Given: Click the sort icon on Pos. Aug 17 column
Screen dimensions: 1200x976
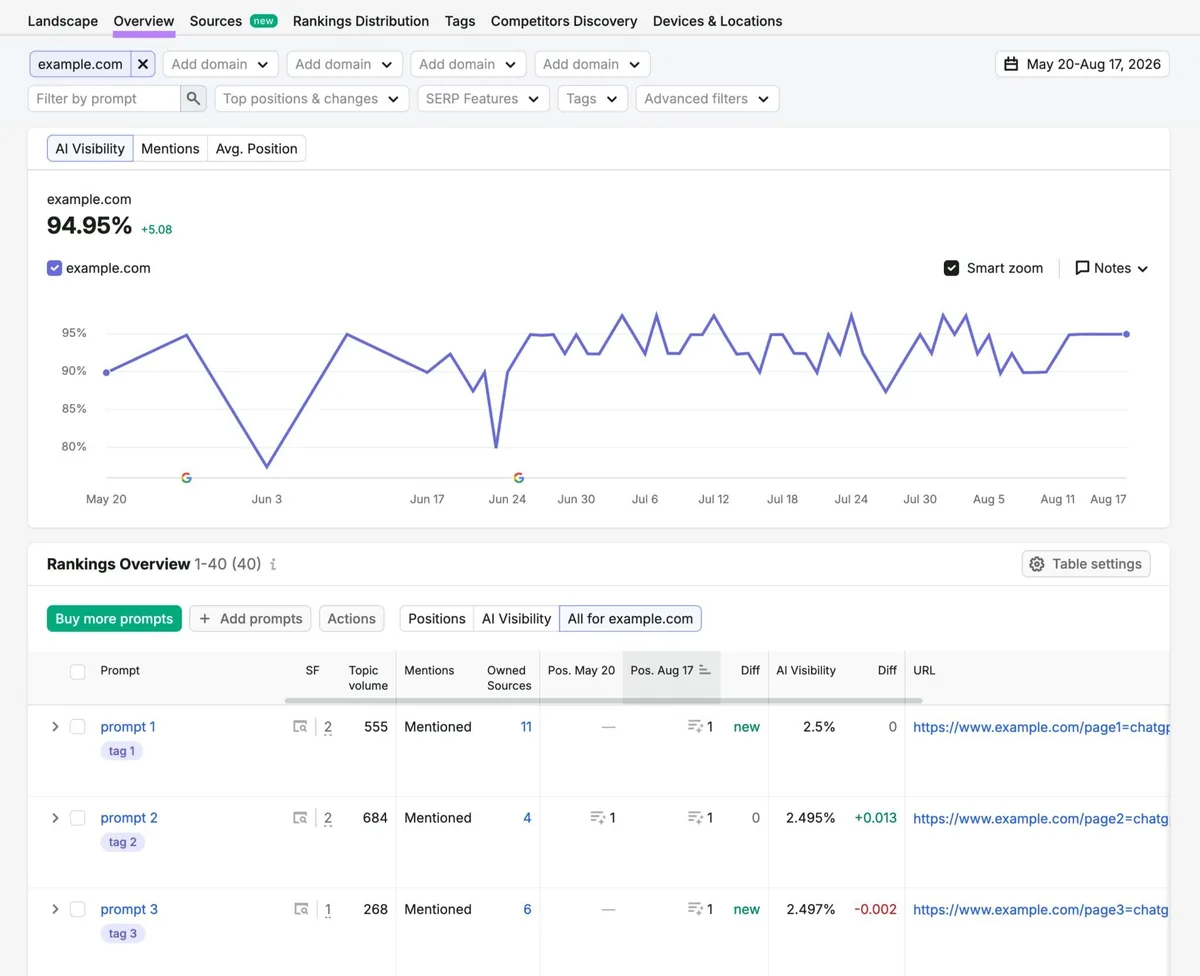Looking at the screenshot, I should tap(705, 670).
